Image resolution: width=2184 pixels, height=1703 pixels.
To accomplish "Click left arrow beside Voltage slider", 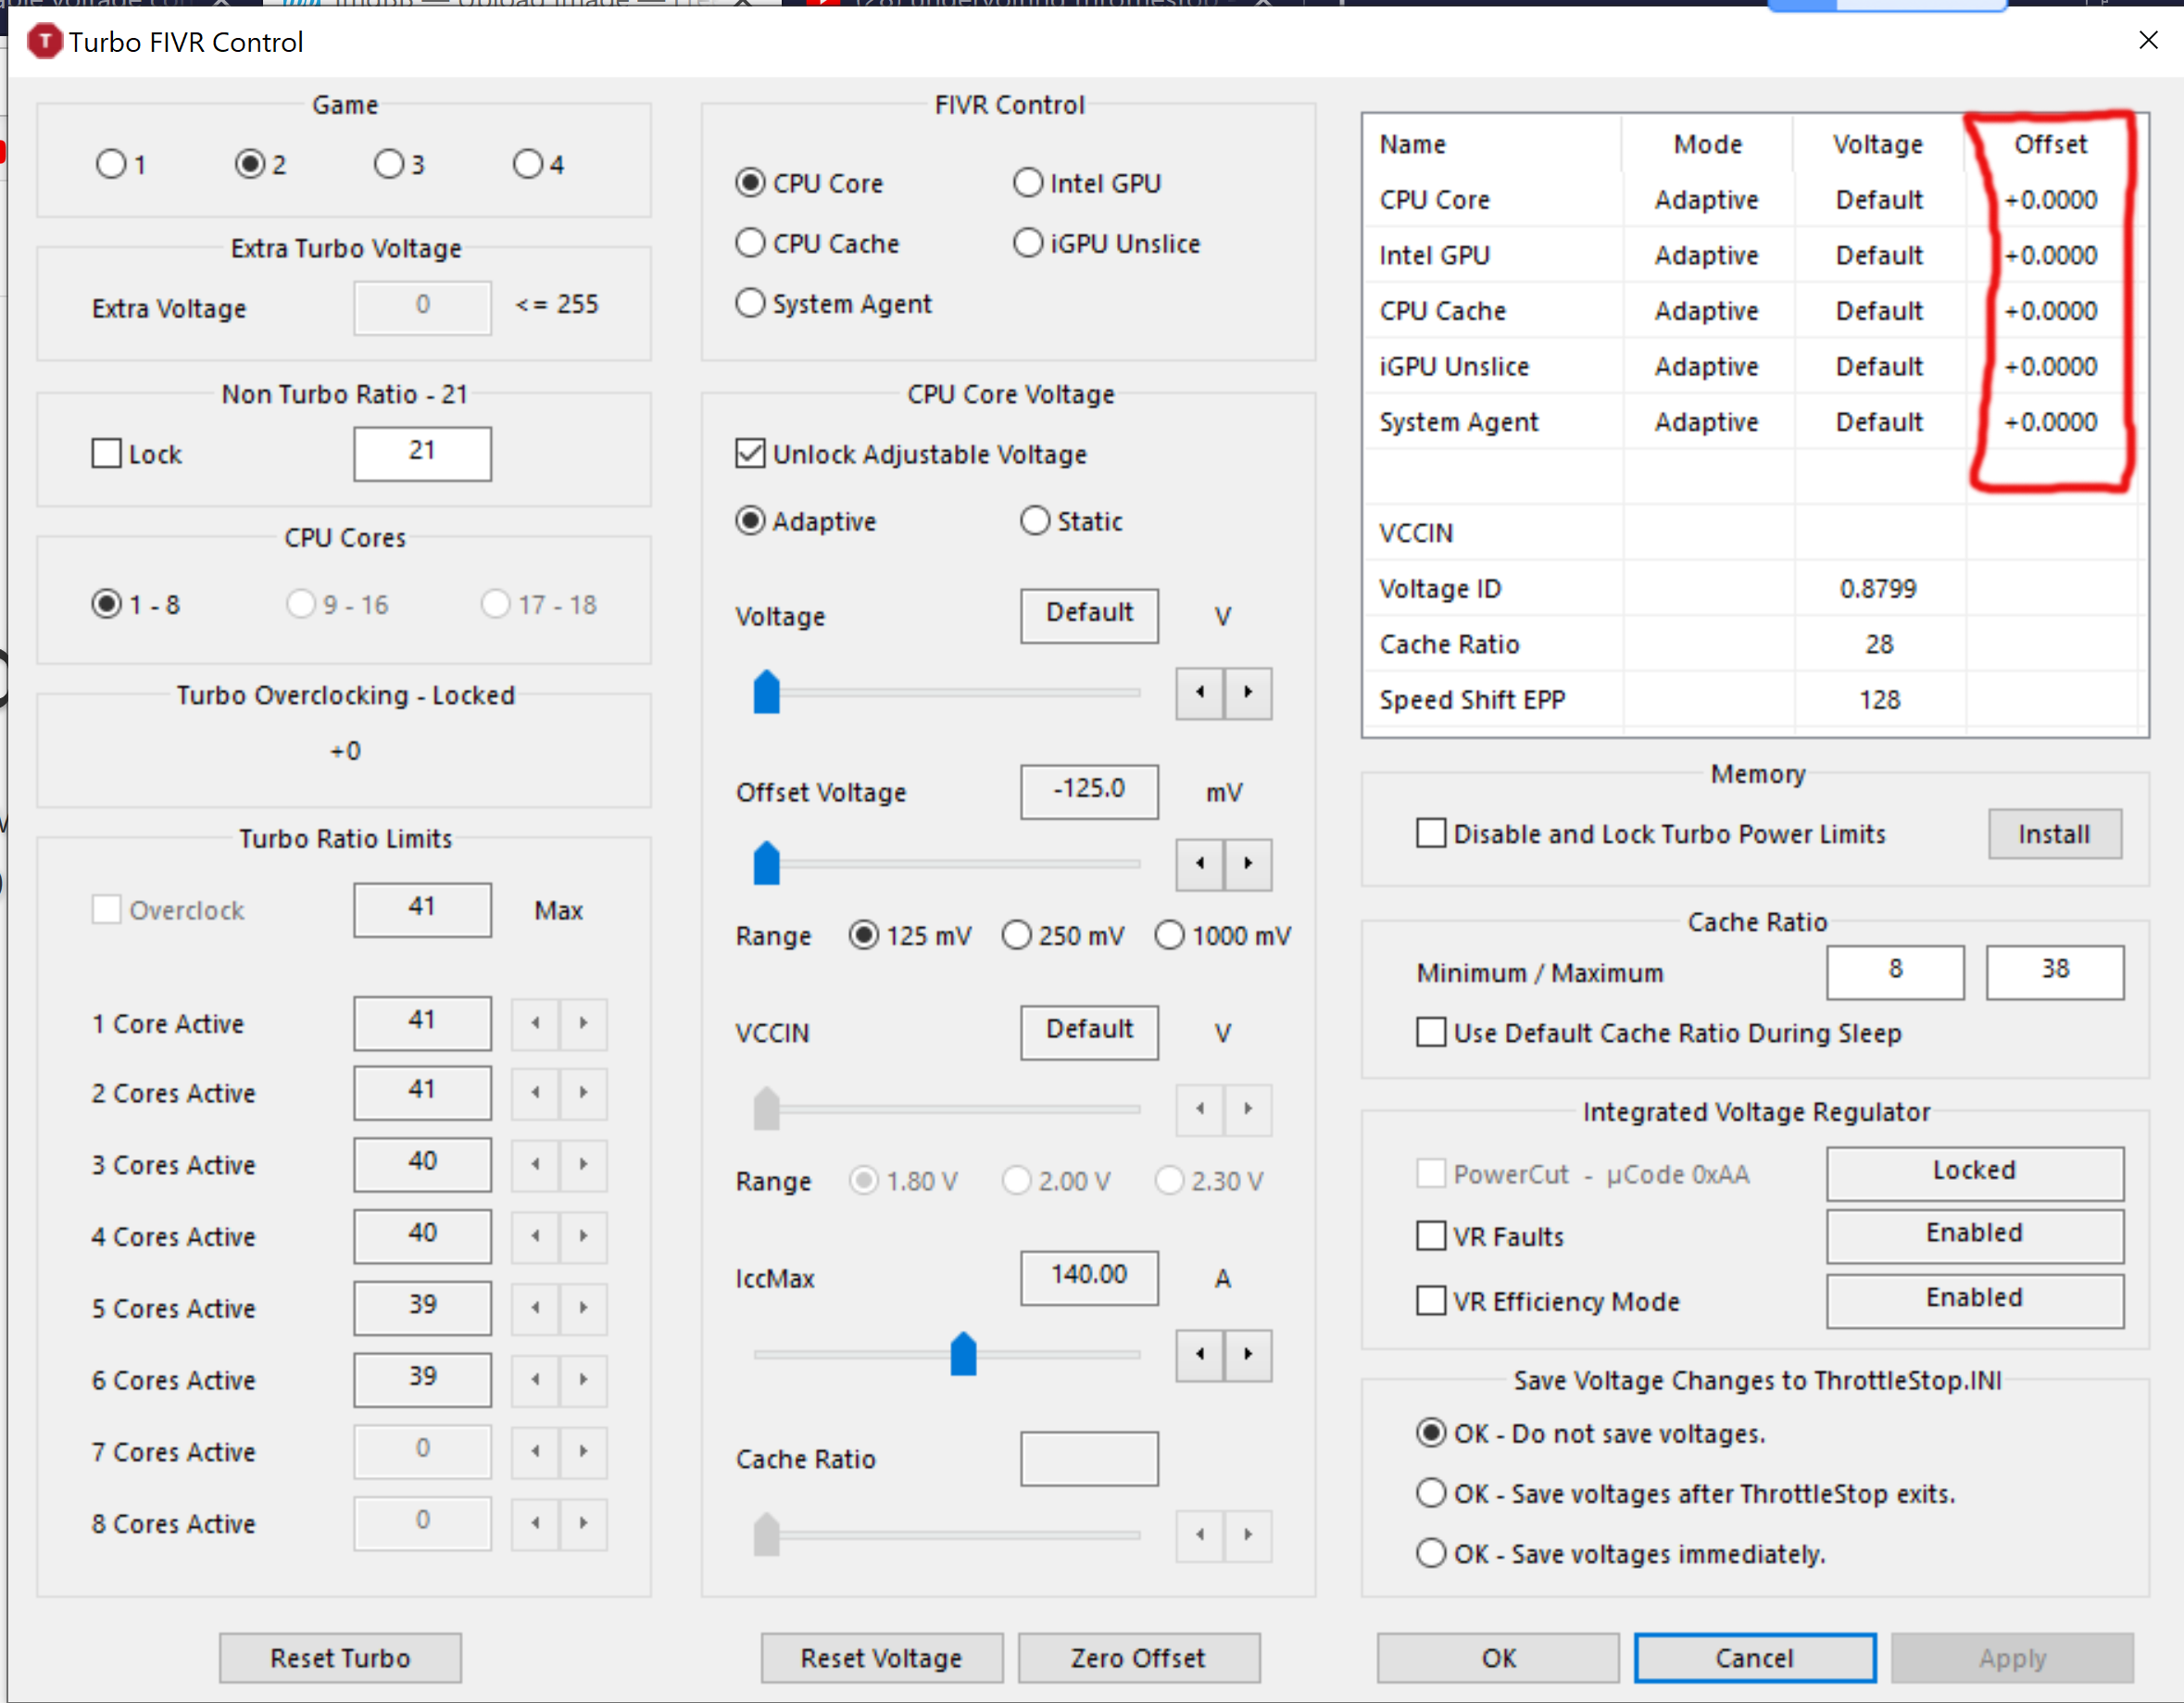I will (1200, 693).
